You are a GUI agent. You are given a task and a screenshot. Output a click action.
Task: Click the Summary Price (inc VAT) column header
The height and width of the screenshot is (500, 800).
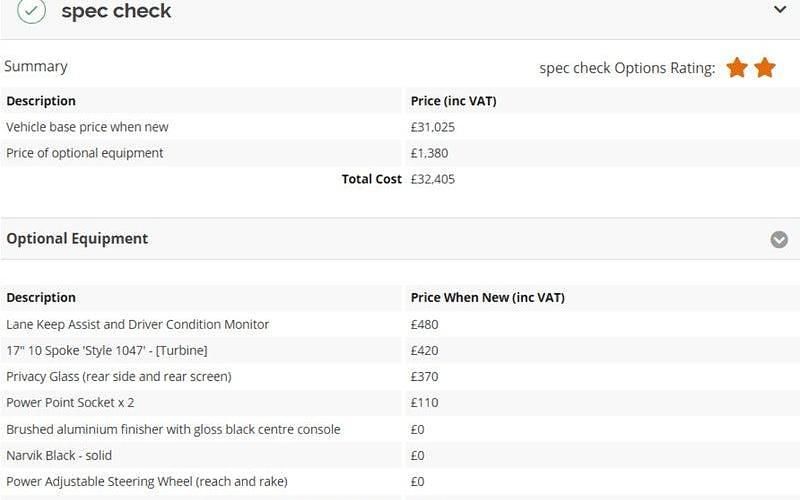click(454, 101)
